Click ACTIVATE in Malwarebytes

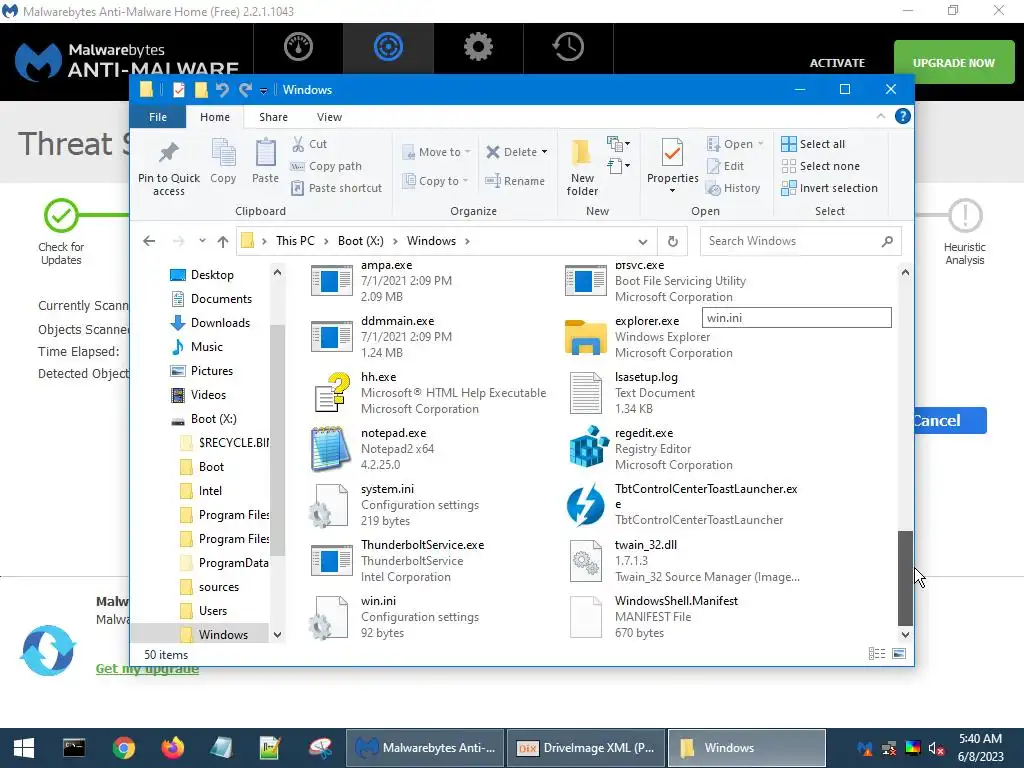coord(837,63)
